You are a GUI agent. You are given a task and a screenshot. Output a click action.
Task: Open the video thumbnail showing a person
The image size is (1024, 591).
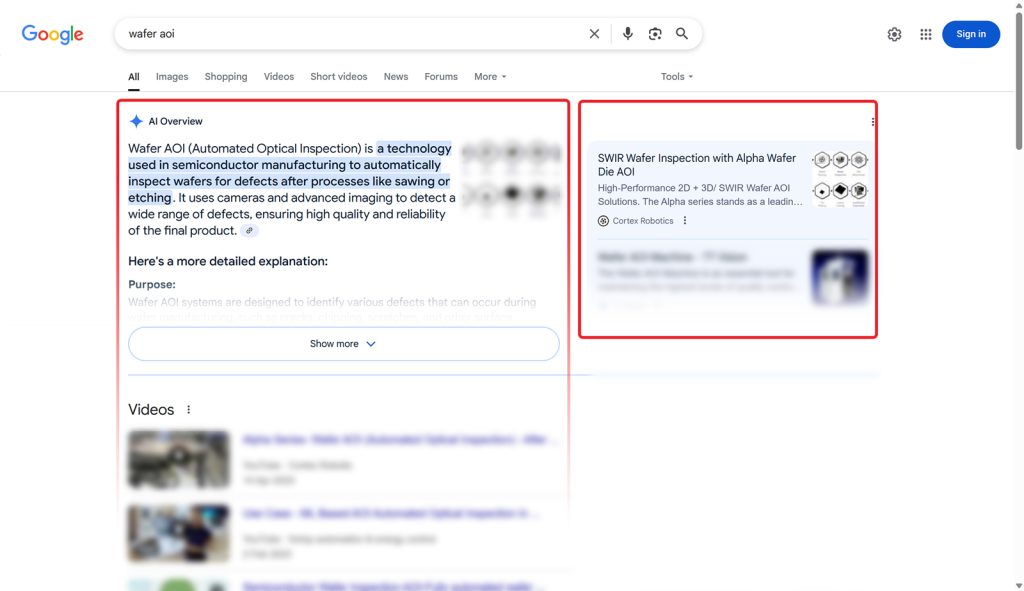pos(179,533)
